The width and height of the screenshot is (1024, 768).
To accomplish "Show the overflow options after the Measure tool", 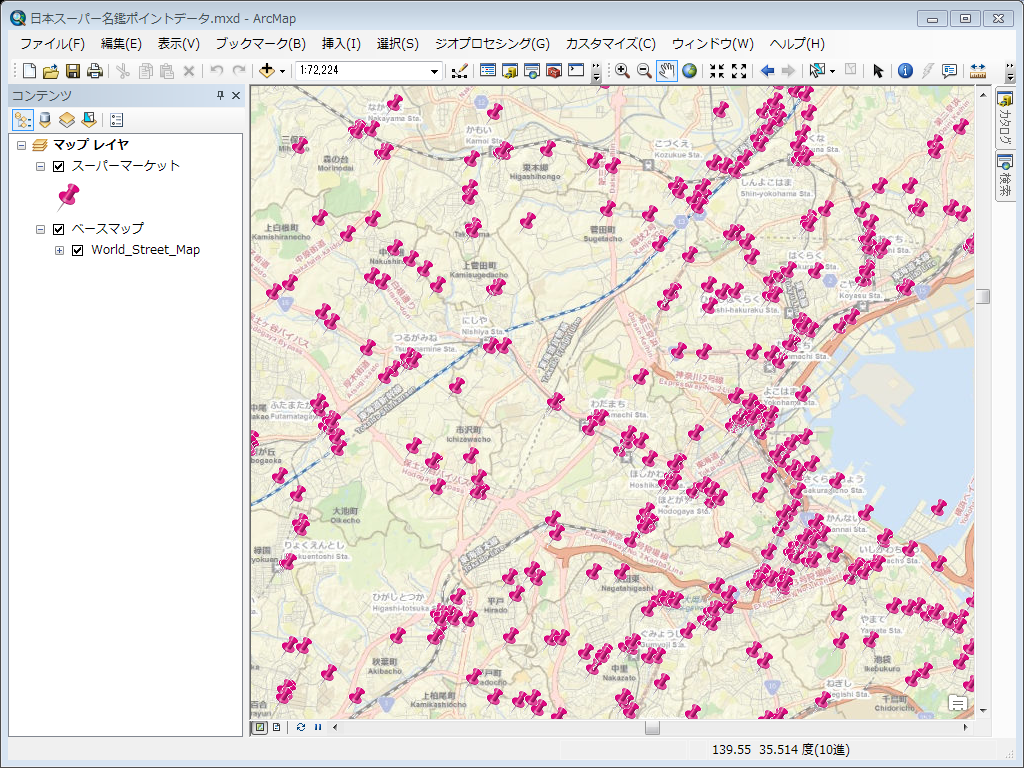I will 1010,71.
